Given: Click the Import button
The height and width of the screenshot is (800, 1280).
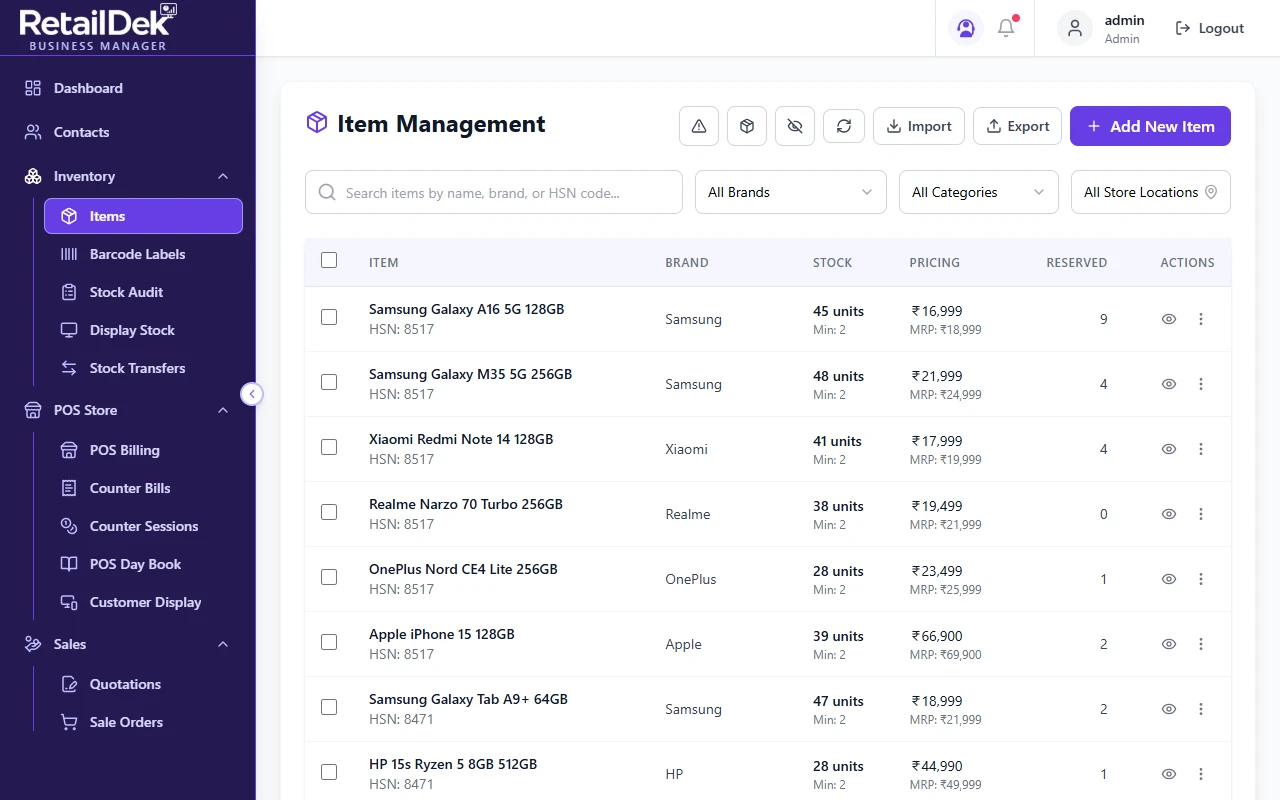Looking at the screenshot, I should (919, 126).
